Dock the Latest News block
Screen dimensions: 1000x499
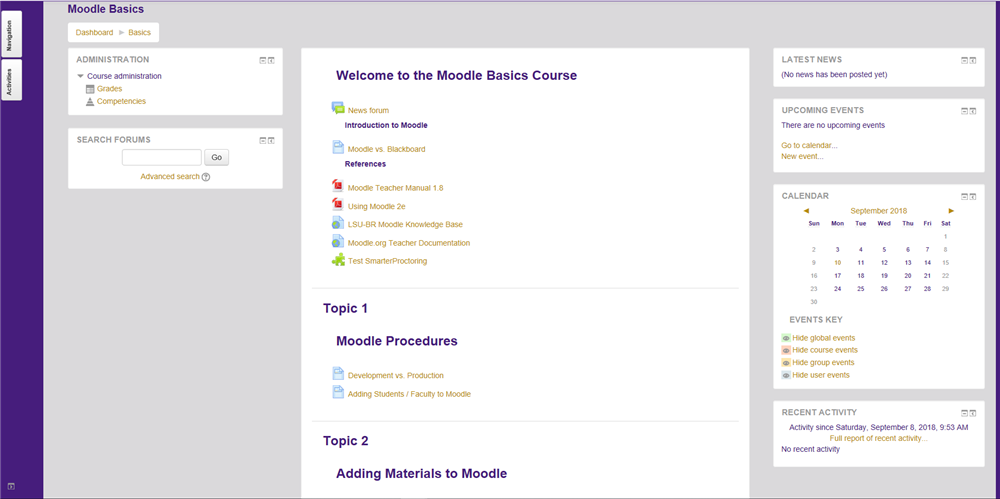coord(973,60)
